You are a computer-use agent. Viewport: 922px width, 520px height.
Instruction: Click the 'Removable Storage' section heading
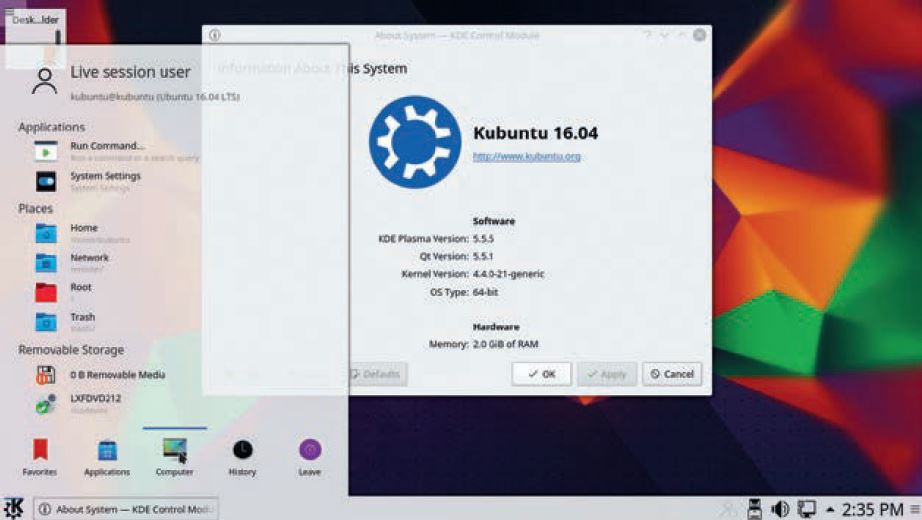point(71,350)
